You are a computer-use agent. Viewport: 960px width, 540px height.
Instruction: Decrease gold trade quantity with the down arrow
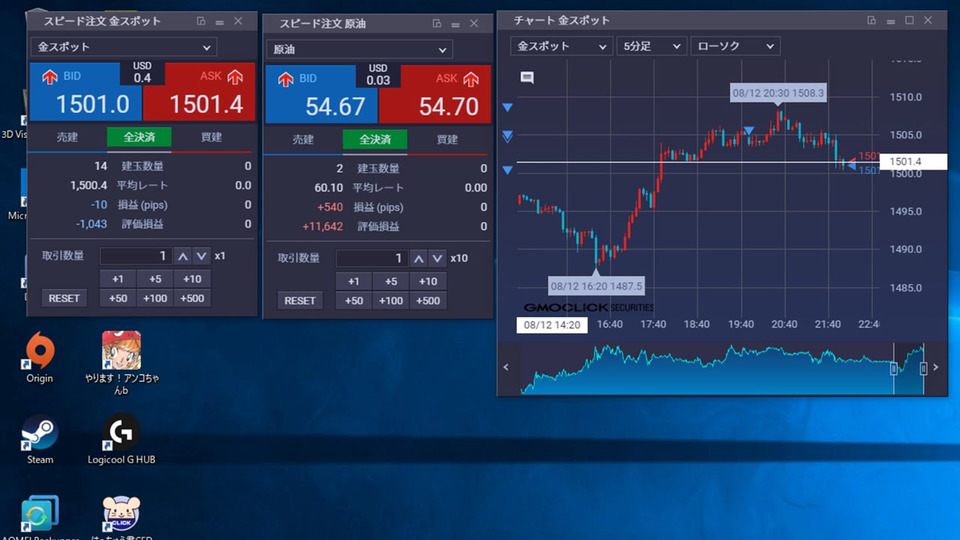click(201, 256)
